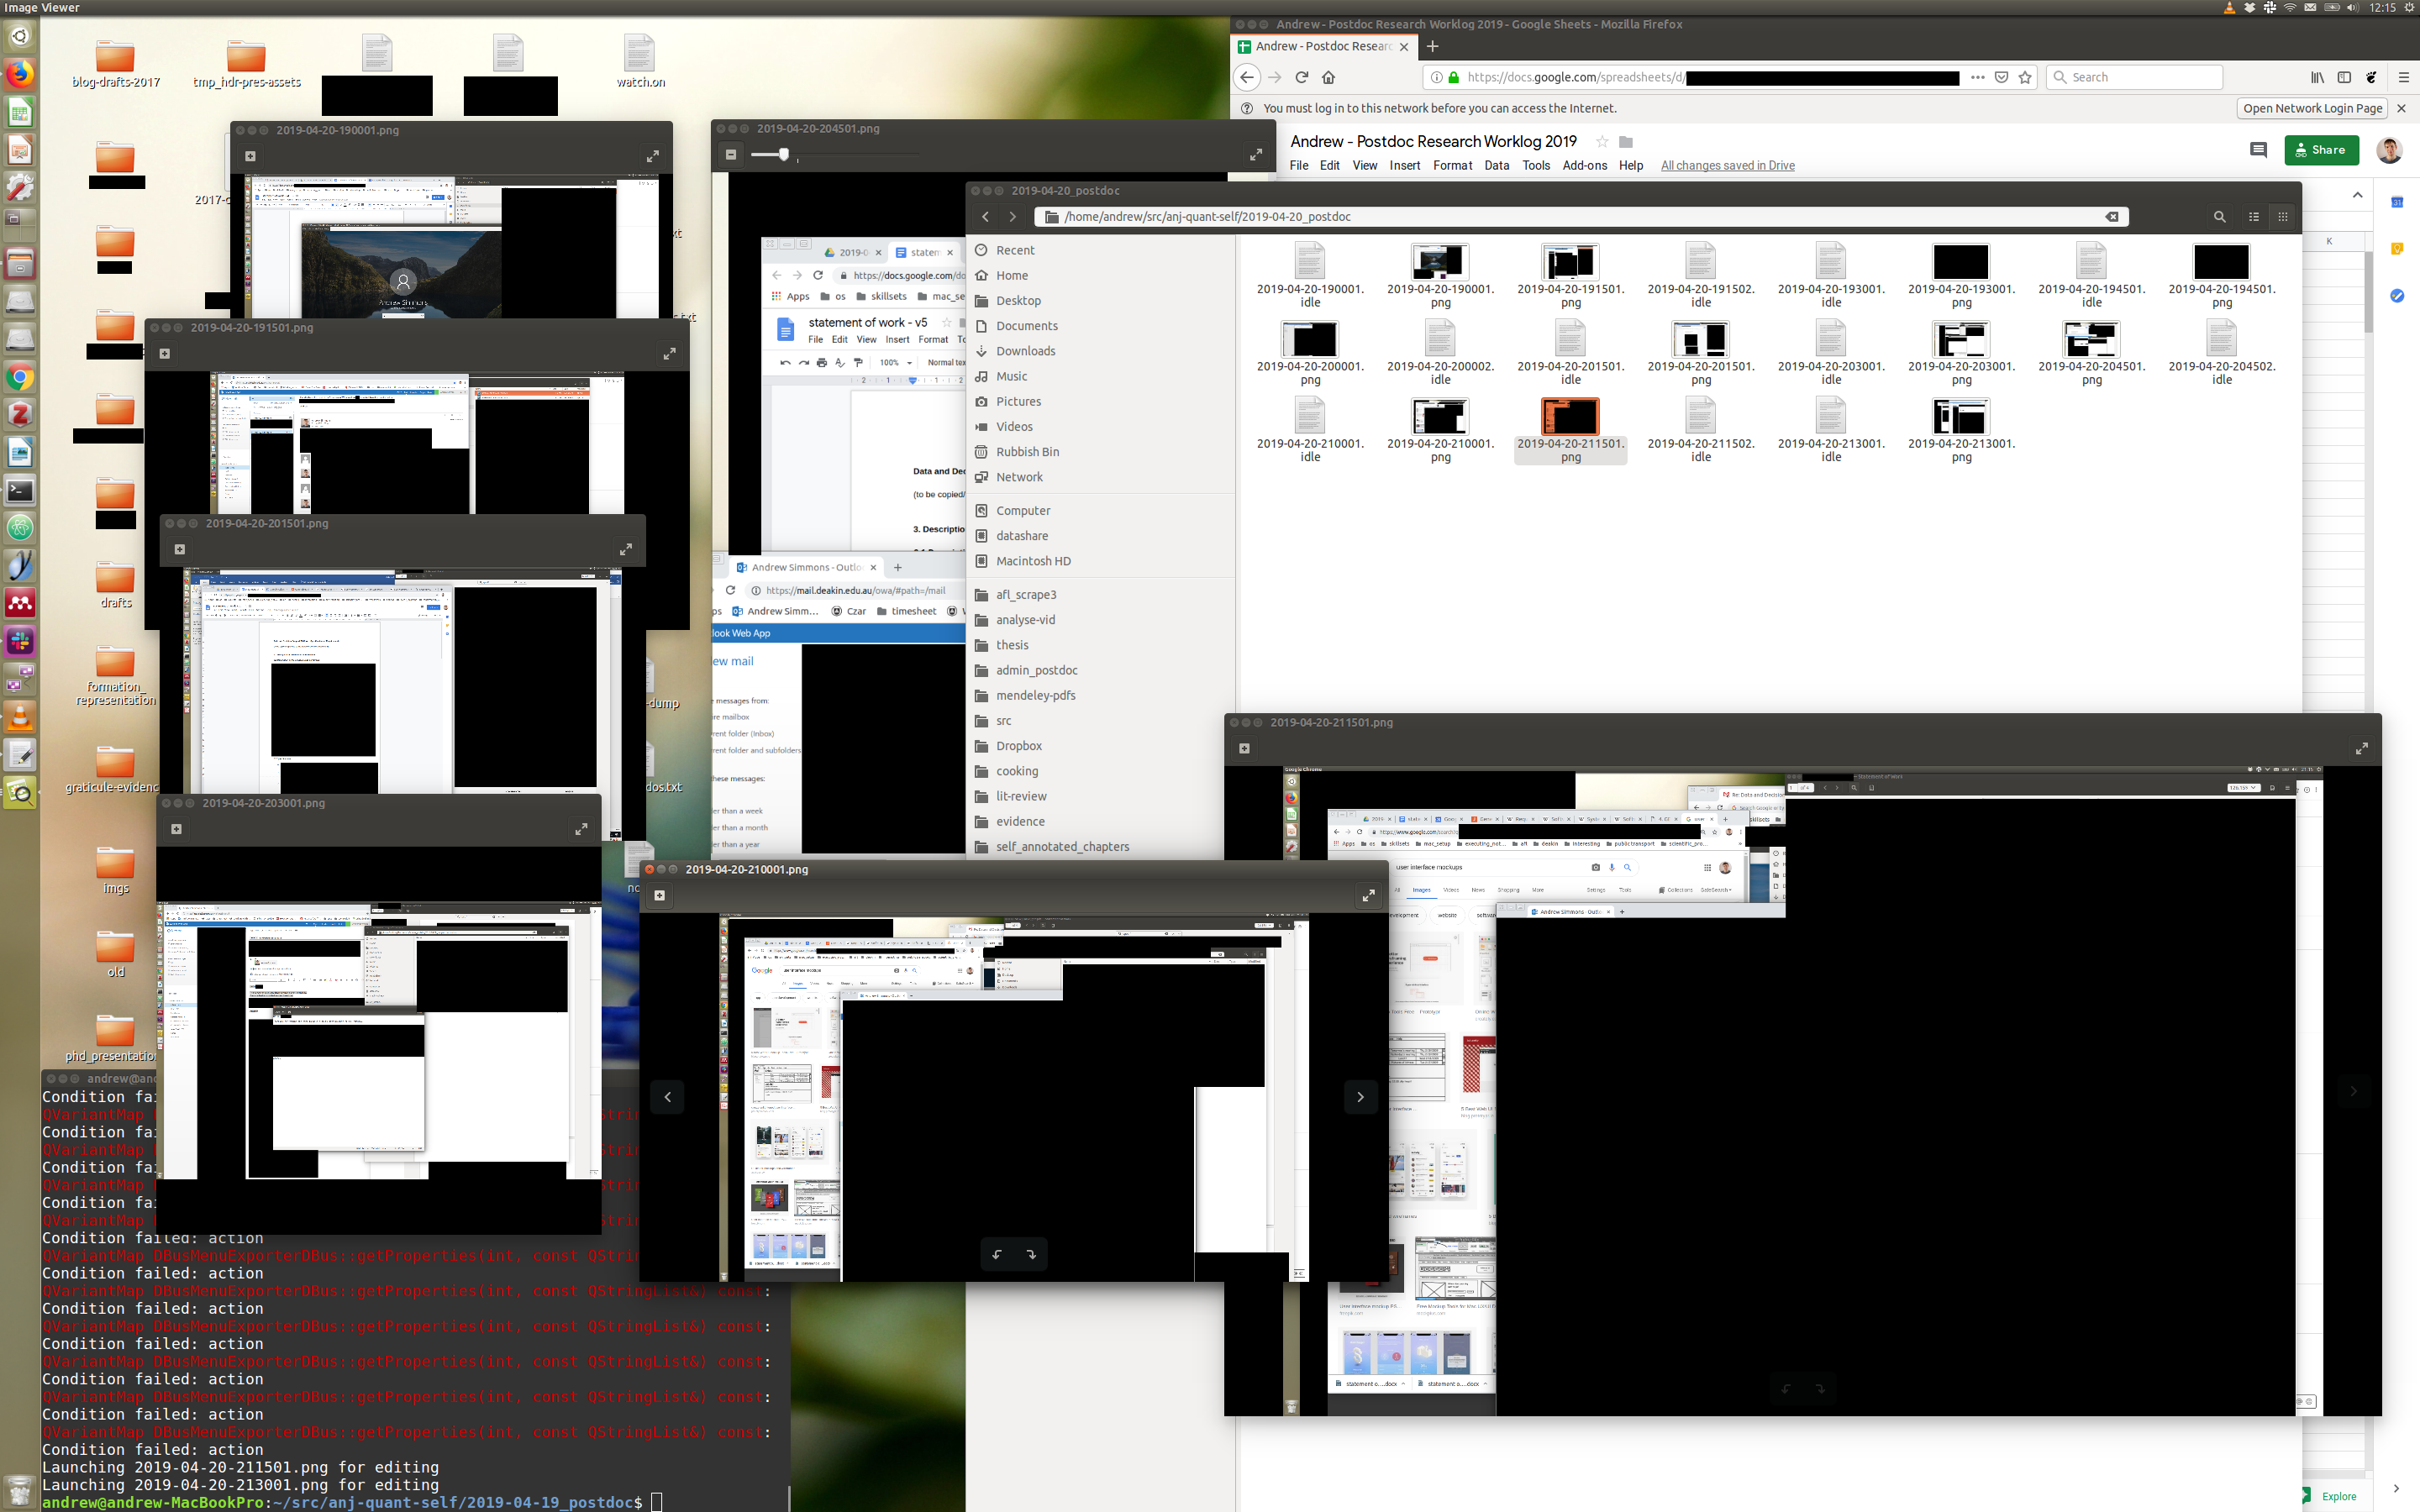The width and height of the screenshot is (2420, 1512).
Task: Select Downloads in file manager sidebar
Action: [1025, 351]
